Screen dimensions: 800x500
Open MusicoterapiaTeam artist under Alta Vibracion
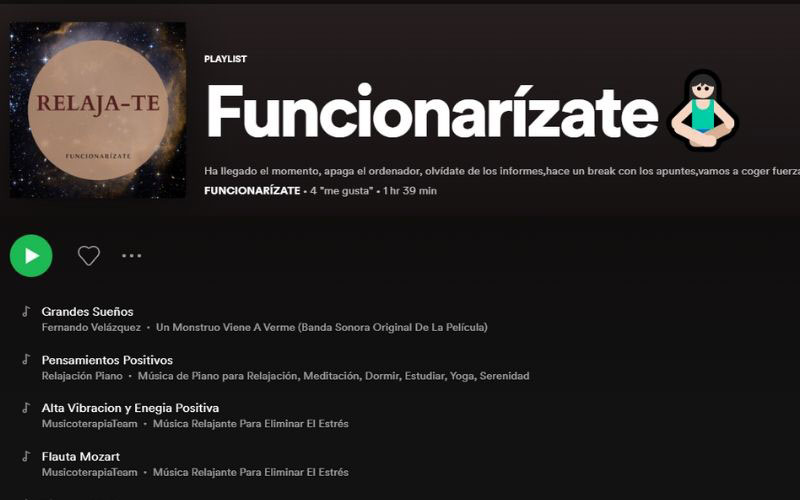[x=90, y=424]
